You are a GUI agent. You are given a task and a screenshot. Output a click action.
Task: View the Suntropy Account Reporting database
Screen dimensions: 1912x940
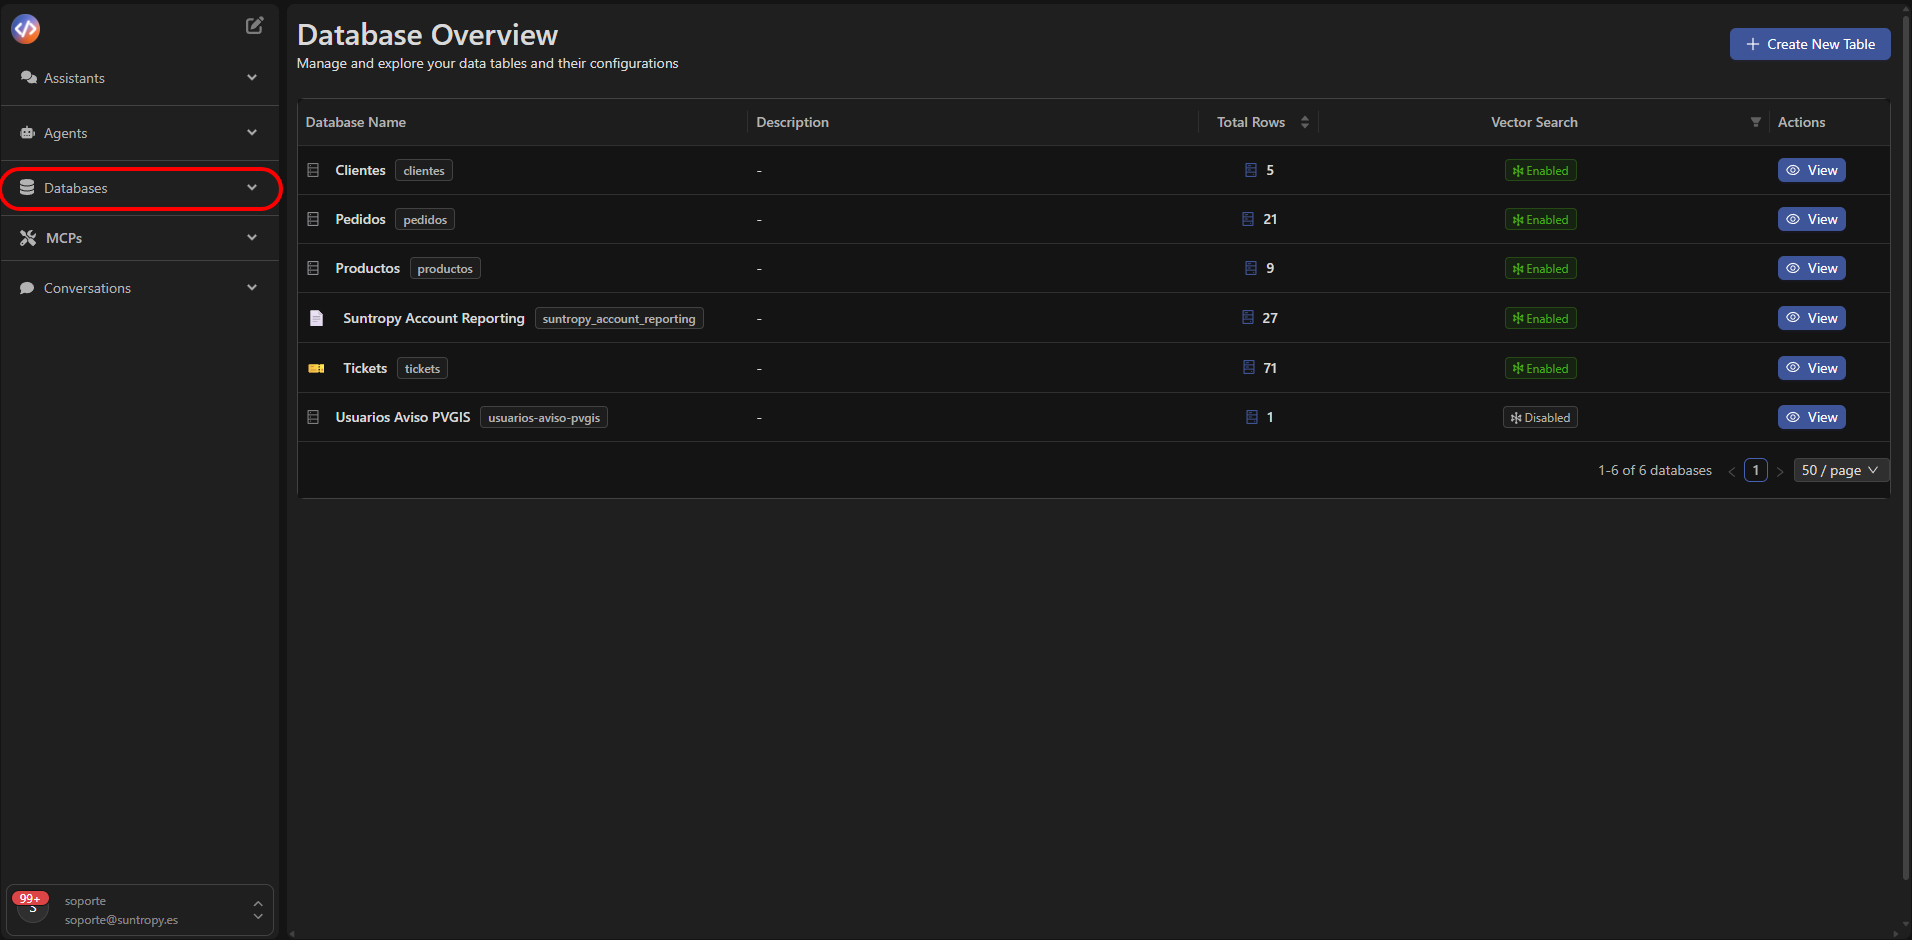point(1811,318)
